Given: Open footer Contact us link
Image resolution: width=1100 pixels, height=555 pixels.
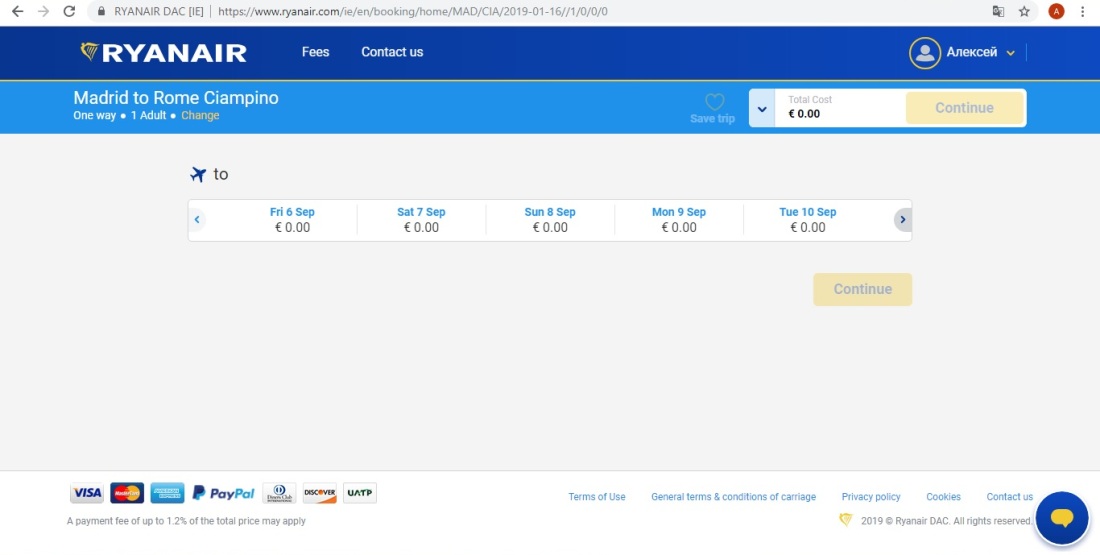Looking at the screenshot, I should click(1010, 497).
